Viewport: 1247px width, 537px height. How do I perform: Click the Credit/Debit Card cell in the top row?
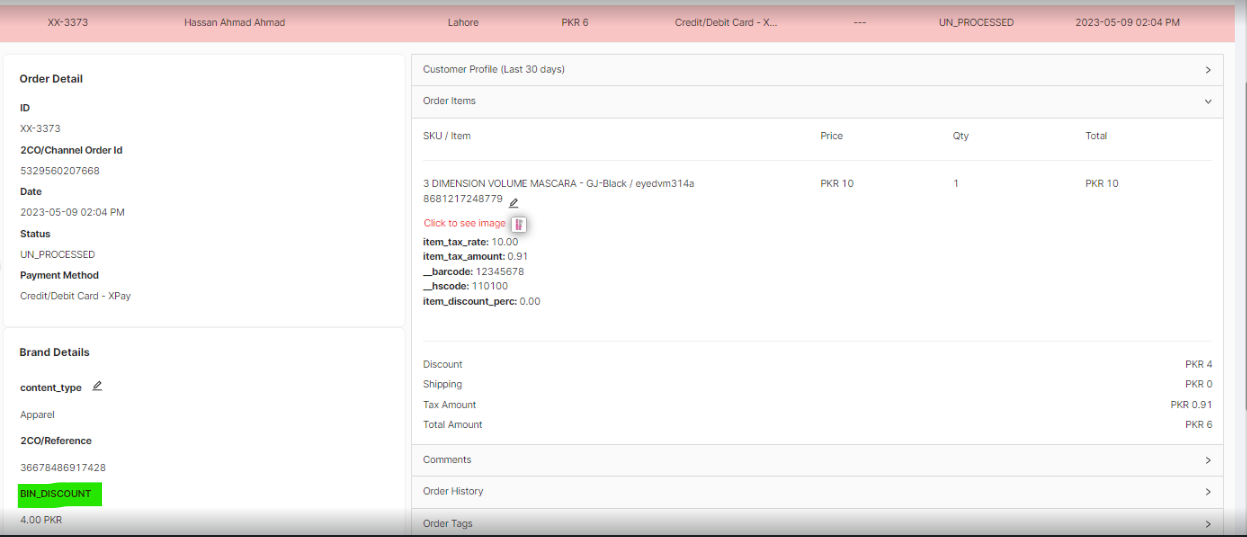(725, 22)
